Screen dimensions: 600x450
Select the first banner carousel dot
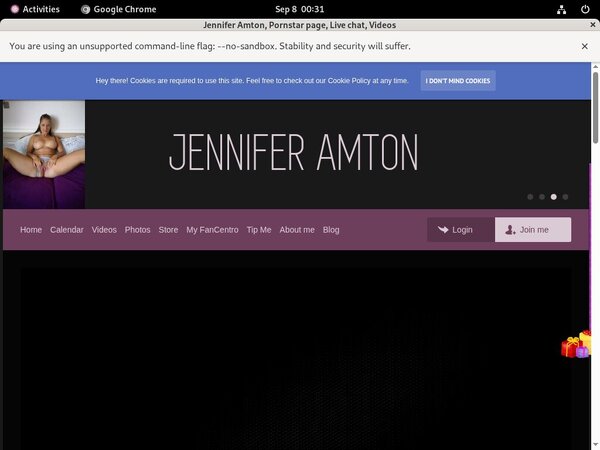tap(530, 197)
